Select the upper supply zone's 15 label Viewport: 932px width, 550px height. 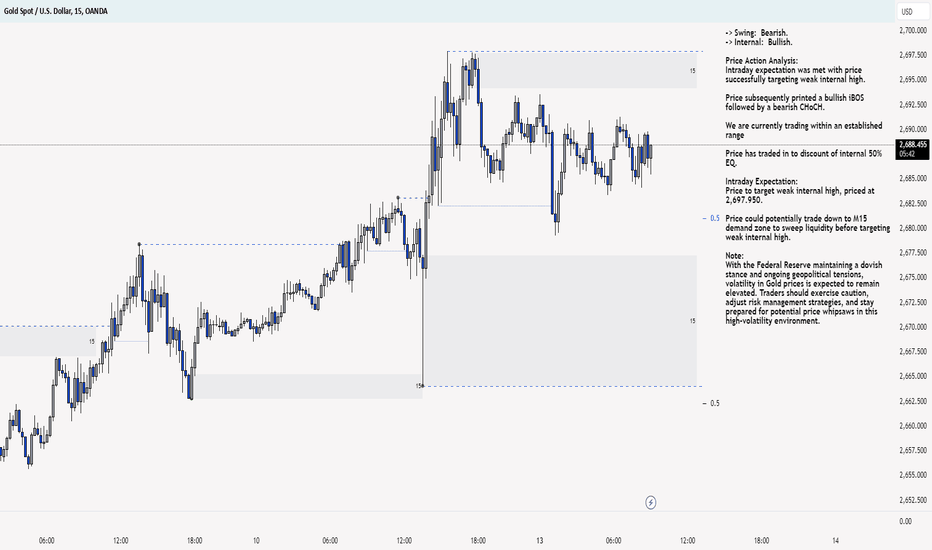coord(692,71)
